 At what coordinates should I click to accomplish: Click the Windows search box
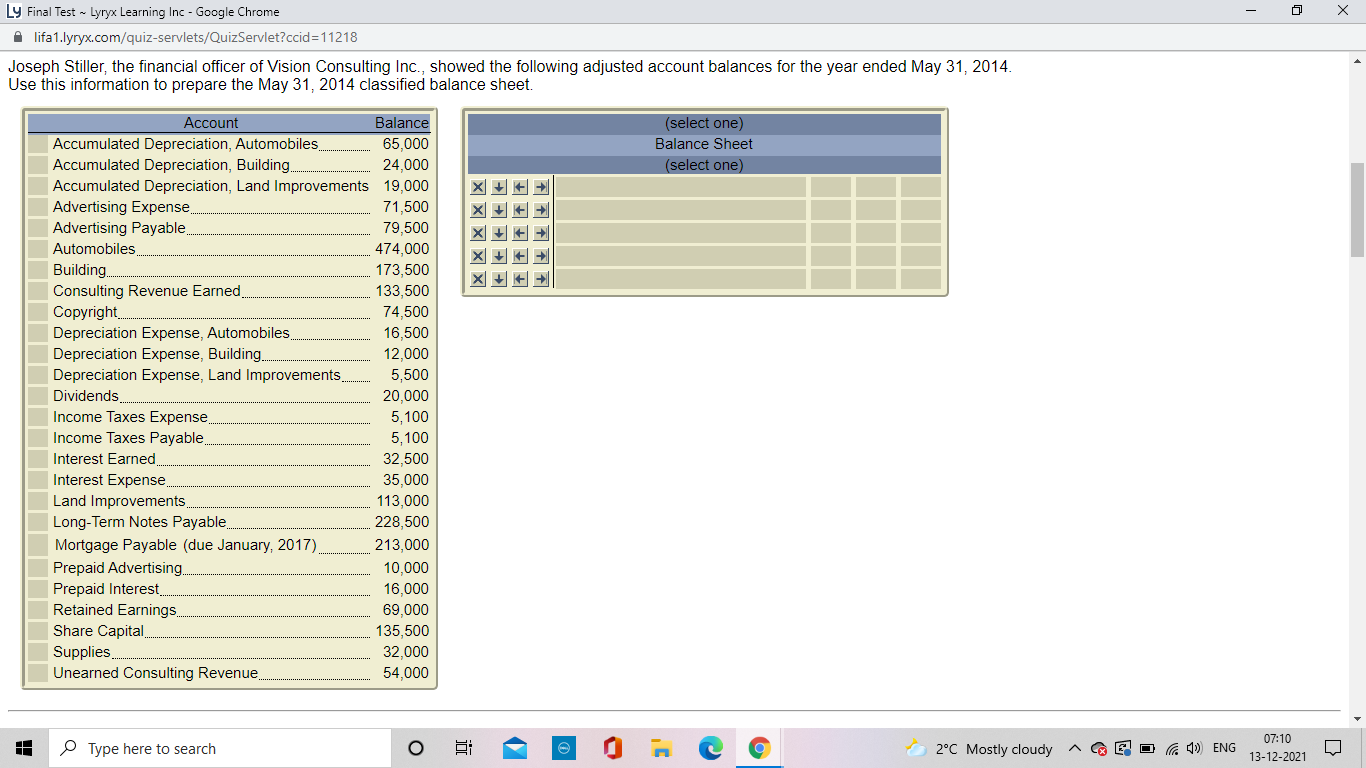point(220,748)
